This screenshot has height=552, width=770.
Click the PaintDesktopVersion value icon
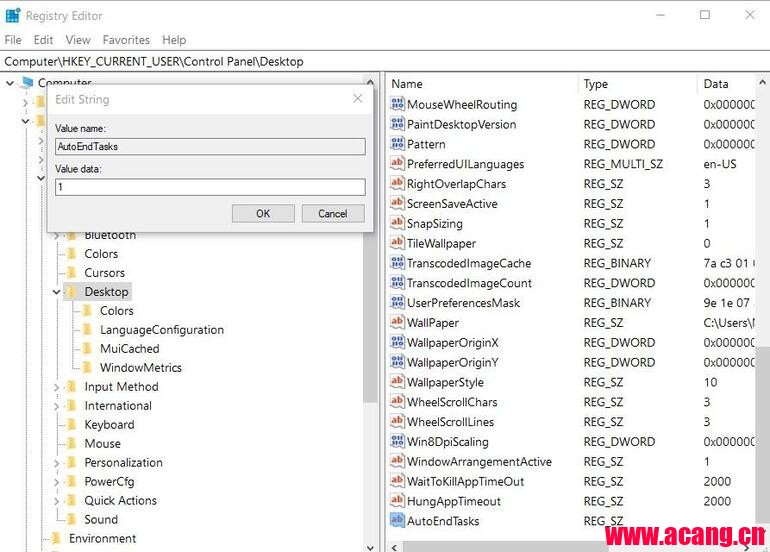[x=397, y=124]
